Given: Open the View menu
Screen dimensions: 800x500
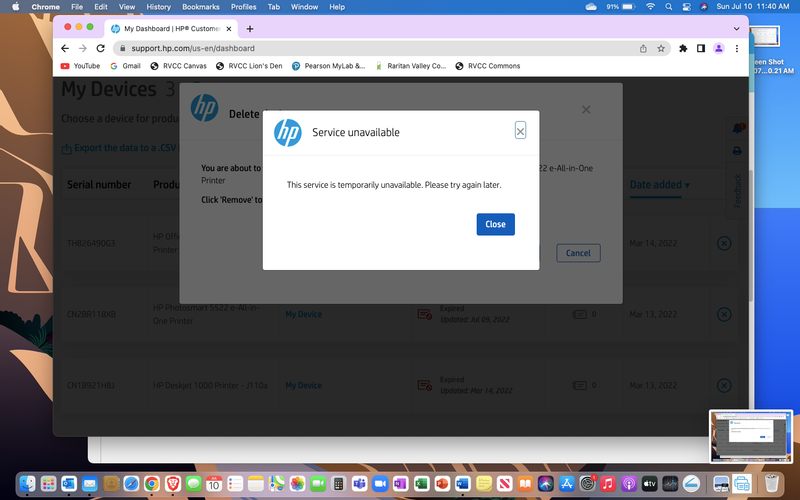Looking at the screenshot, I should pyautogui.click(x=127, y=7).
